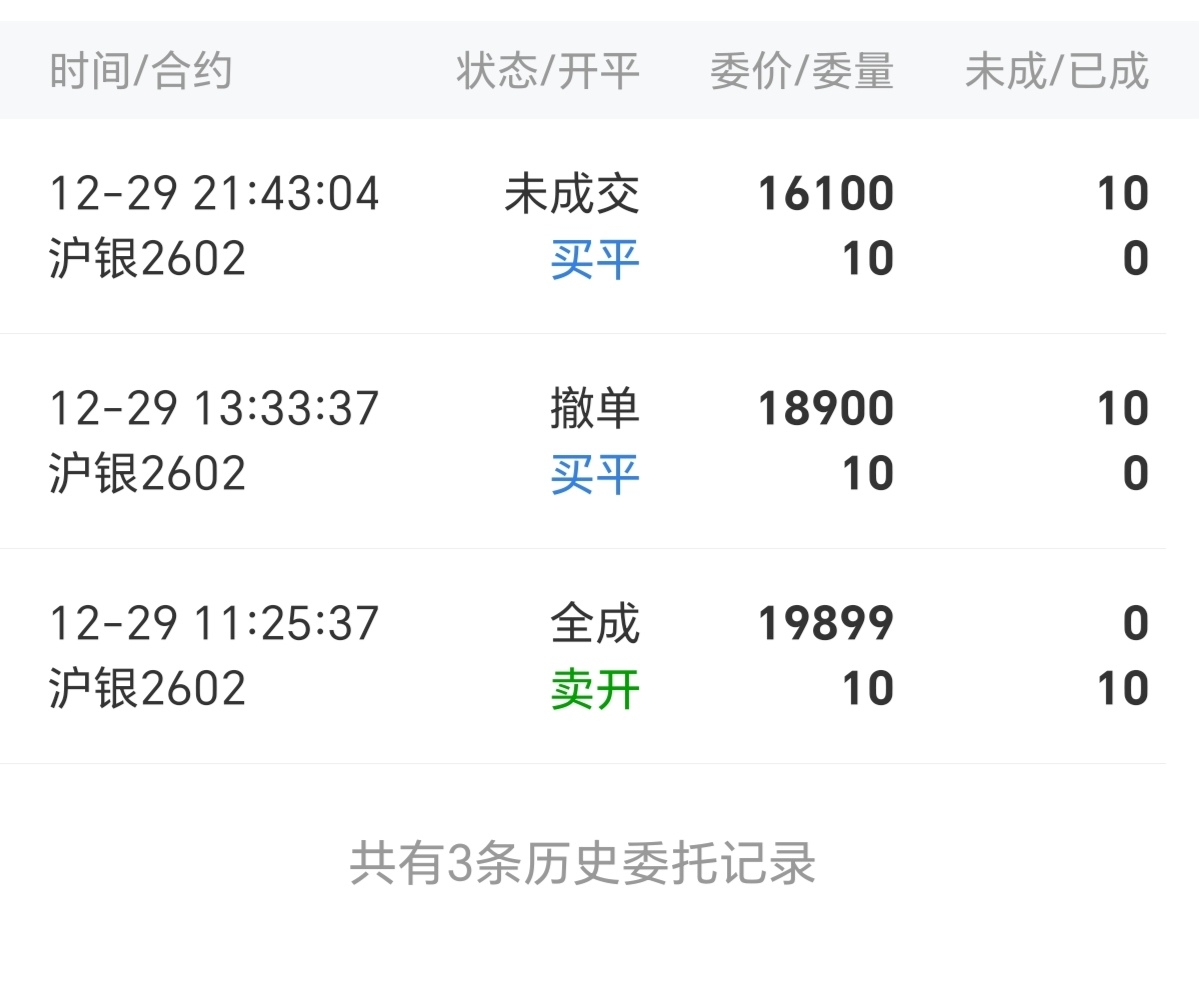Select the 委价/委量 column header

point(801,72)
